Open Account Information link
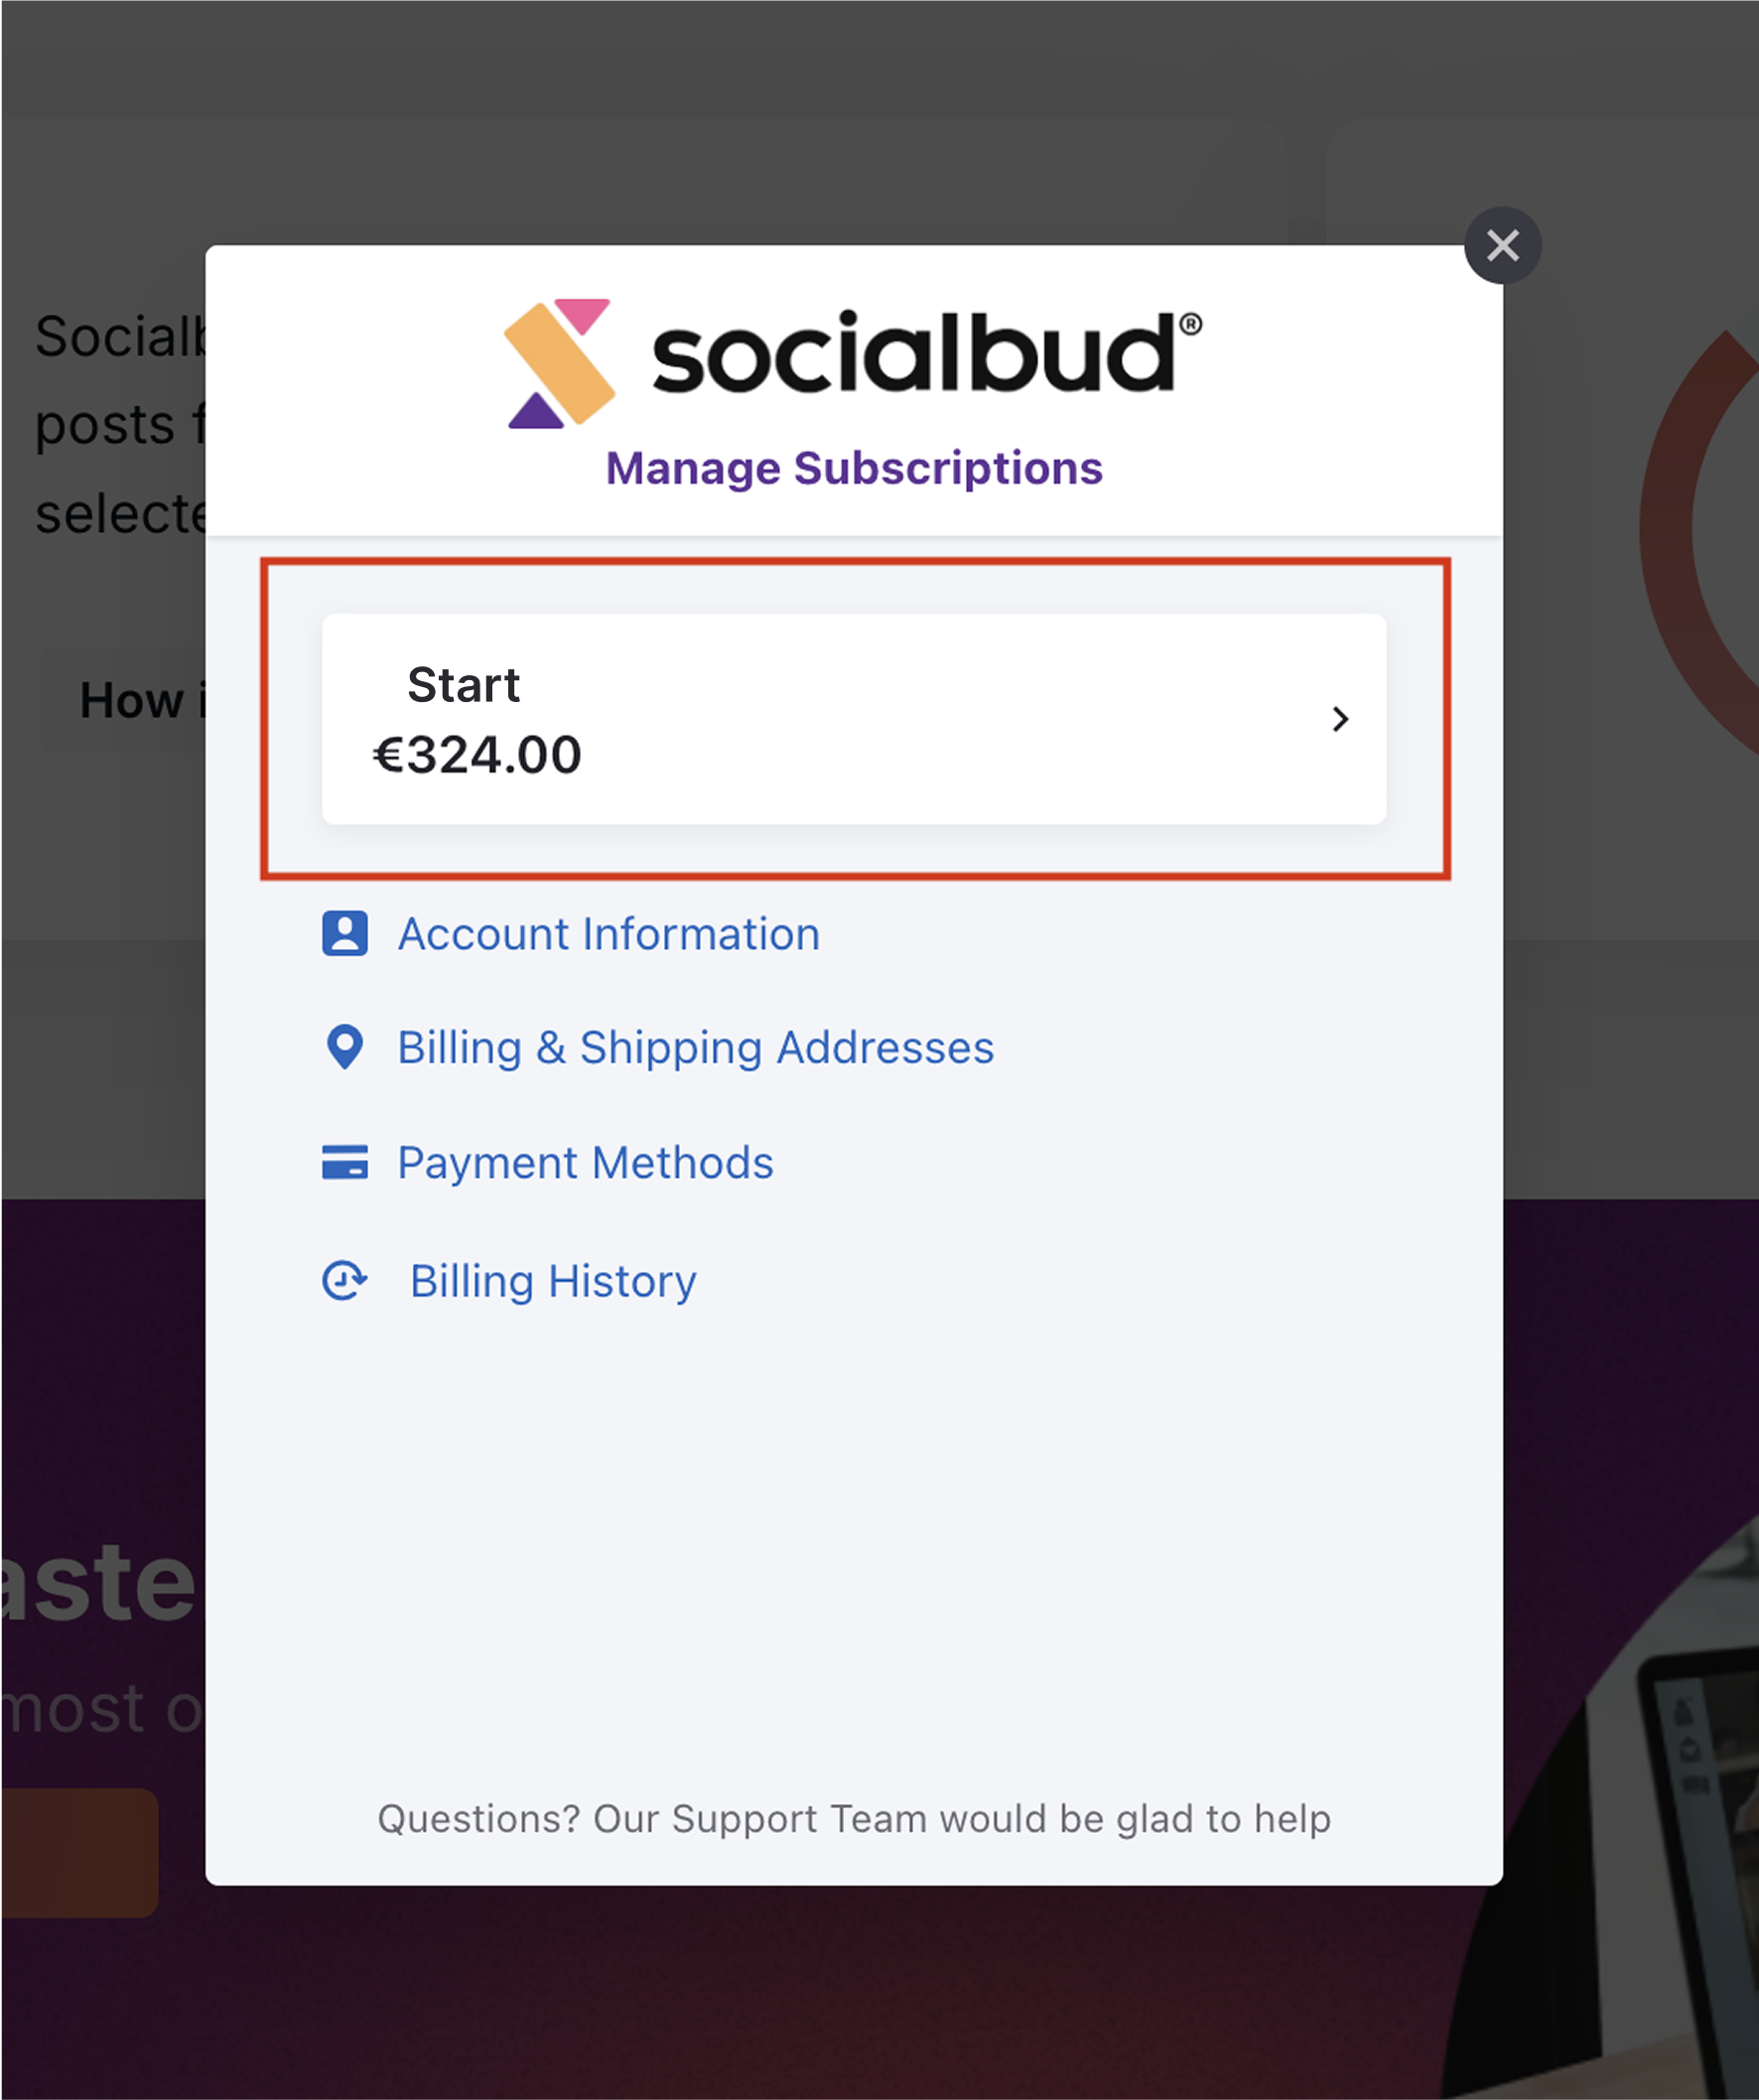This screenshot has height=2100, width=1759. tap(609, 934)
